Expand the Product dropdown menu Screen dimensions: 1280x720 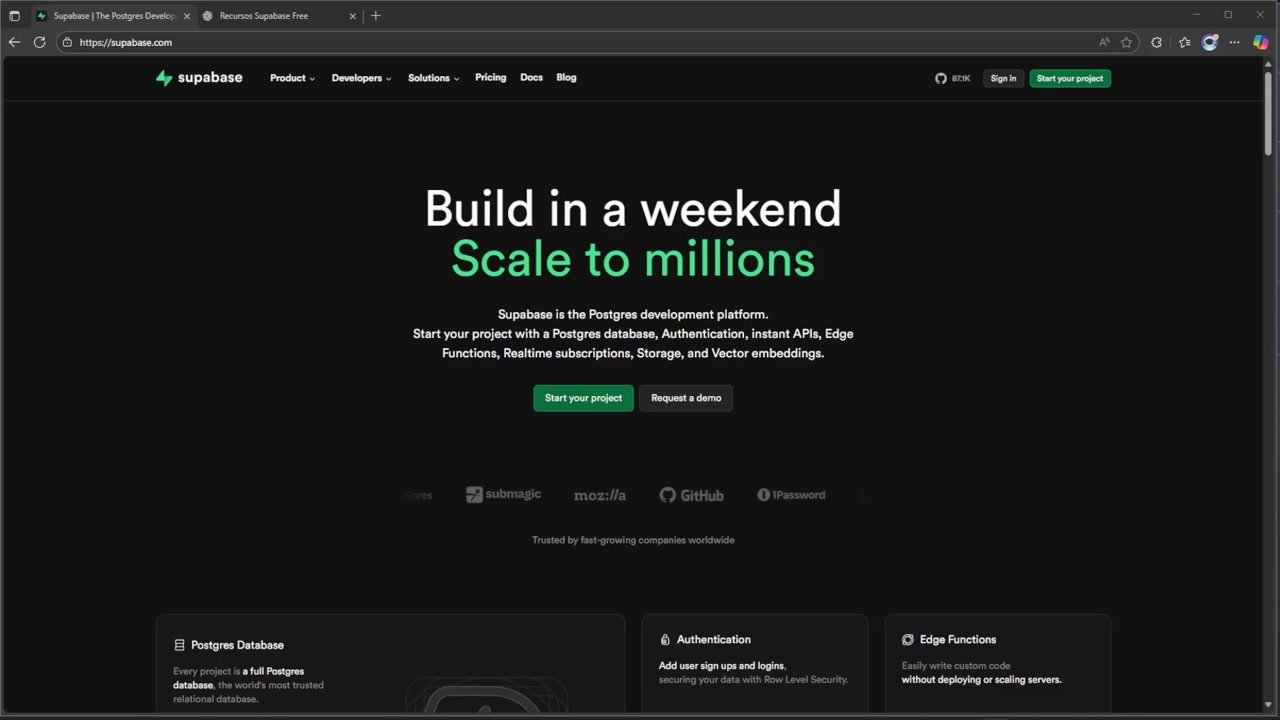(x=292, y=78)
